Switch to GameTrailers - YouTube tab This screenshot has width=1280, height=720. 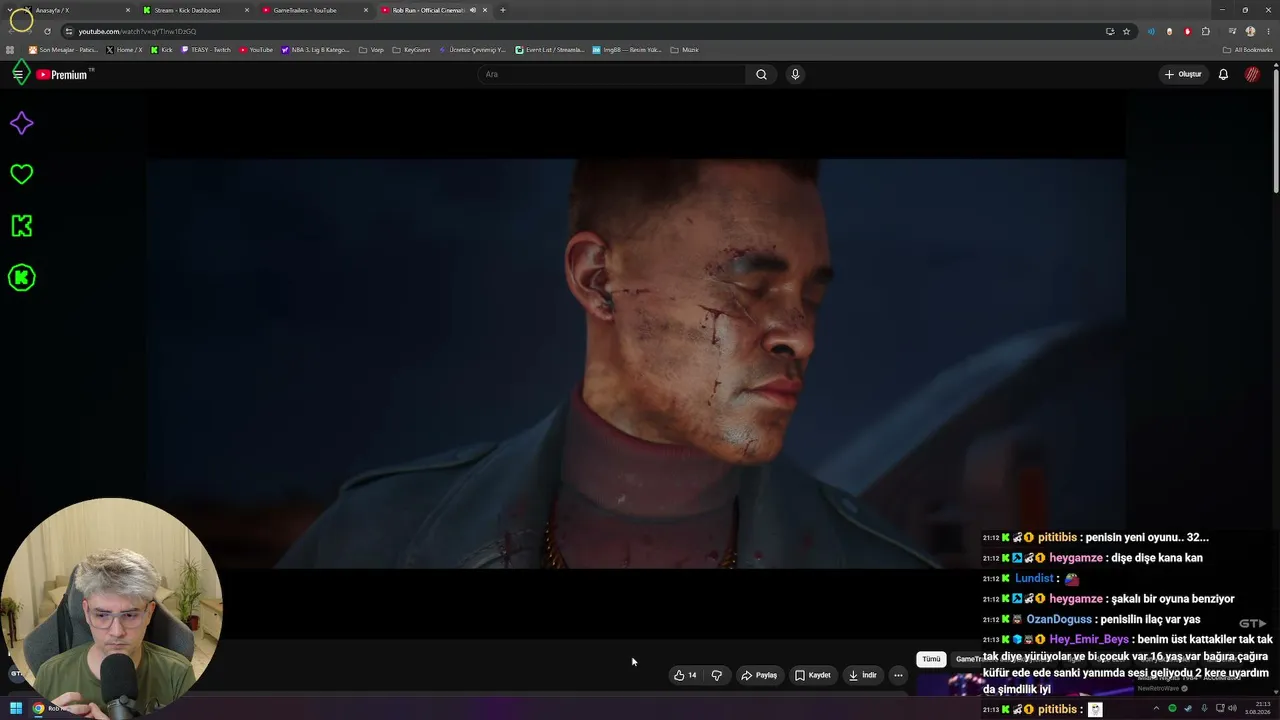(x=314, y=10)
